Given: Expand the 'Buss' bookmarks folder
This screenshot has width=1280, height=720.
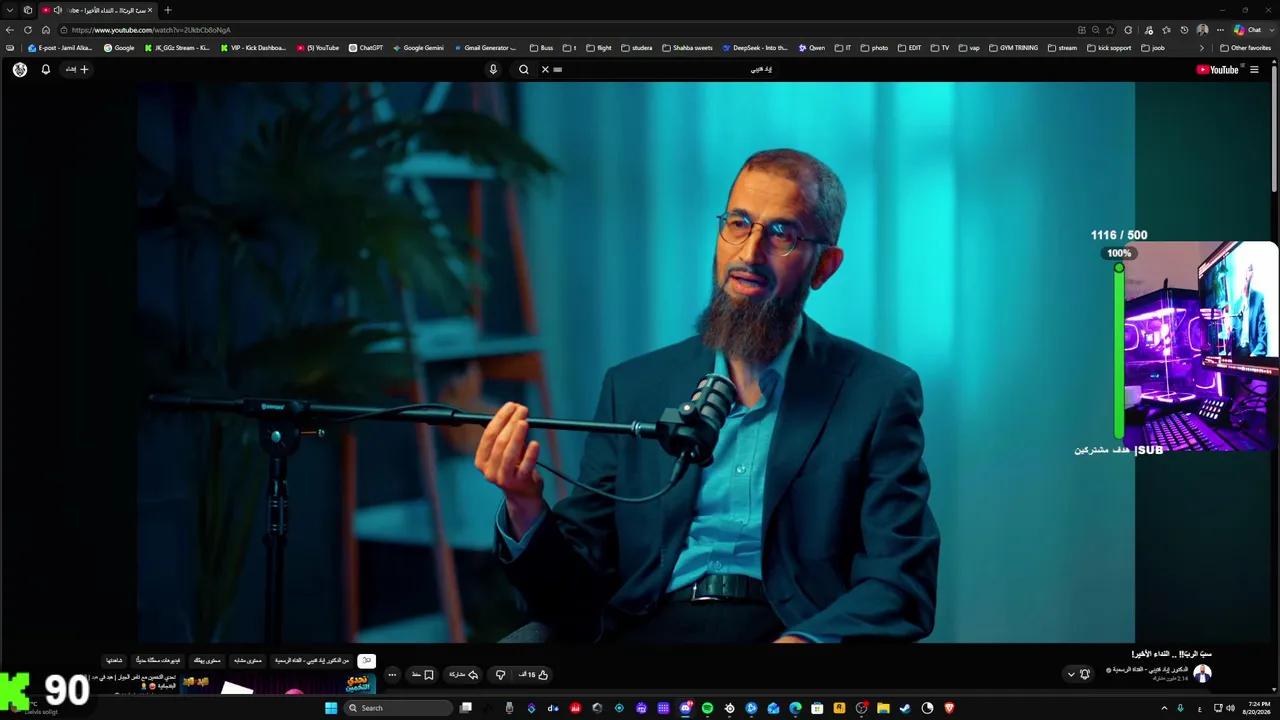Looking at the screenshot, I should 541,48.
